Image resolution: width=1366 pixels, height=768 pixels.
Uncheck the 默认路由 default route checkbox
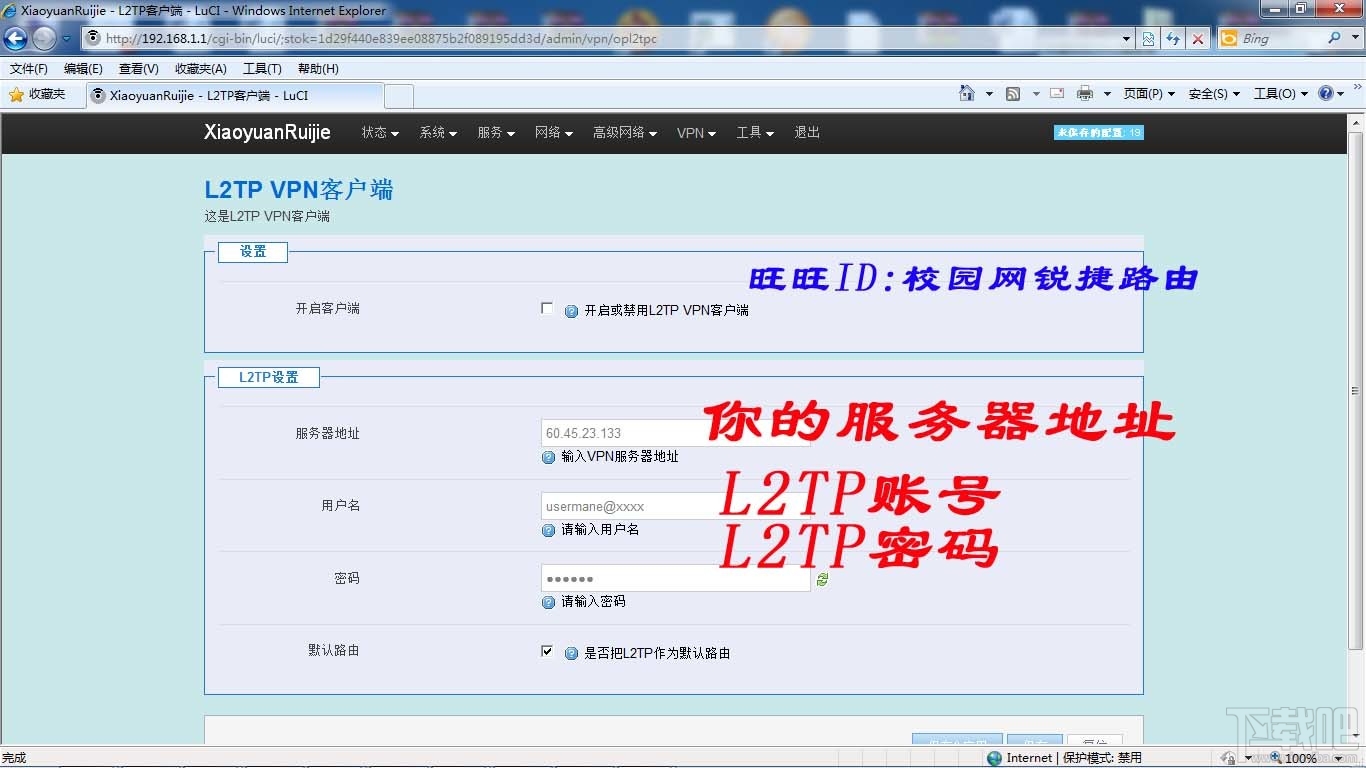(547, 650)
